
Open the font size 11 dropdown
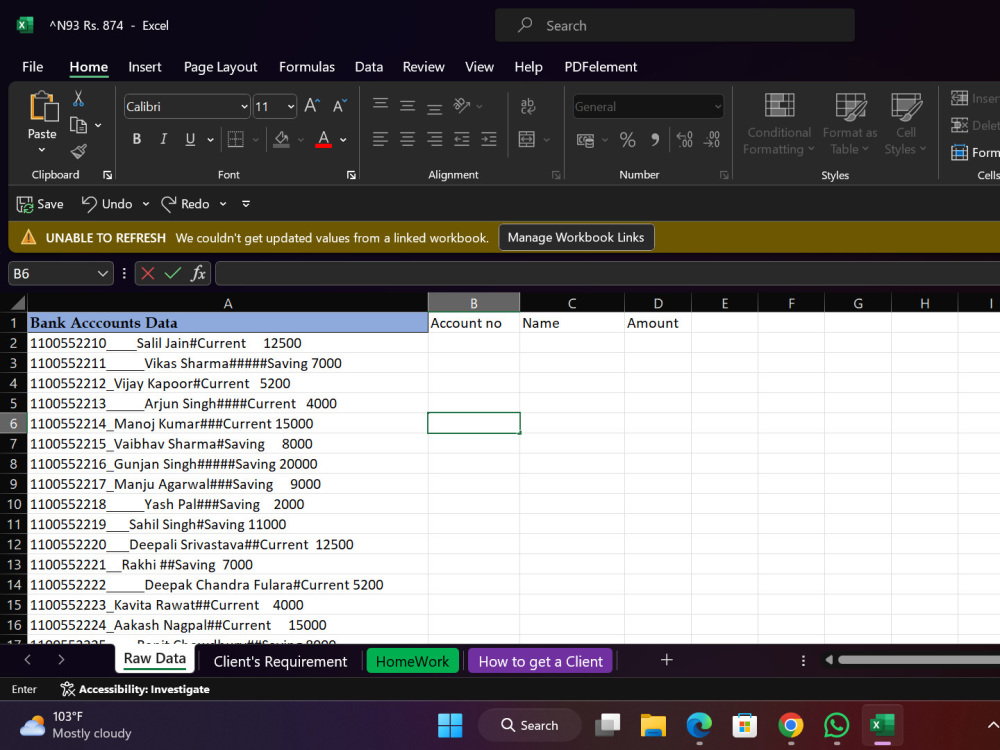point(291,107)
